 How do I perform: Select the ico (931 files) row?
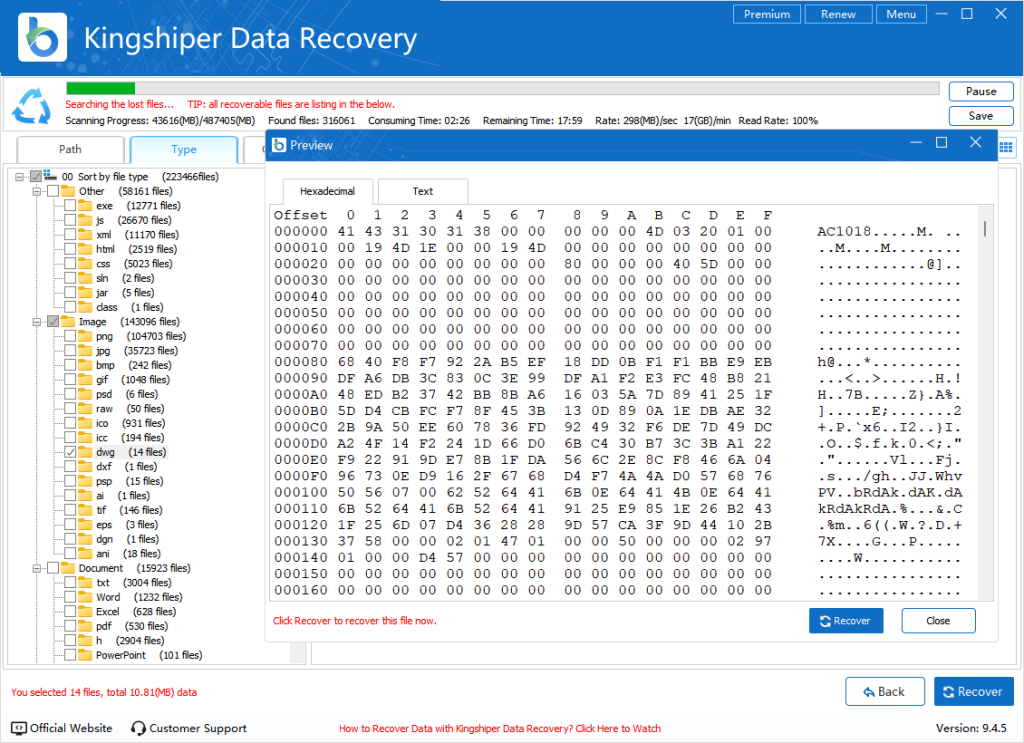pyautogui.click(x=130, y=423)
